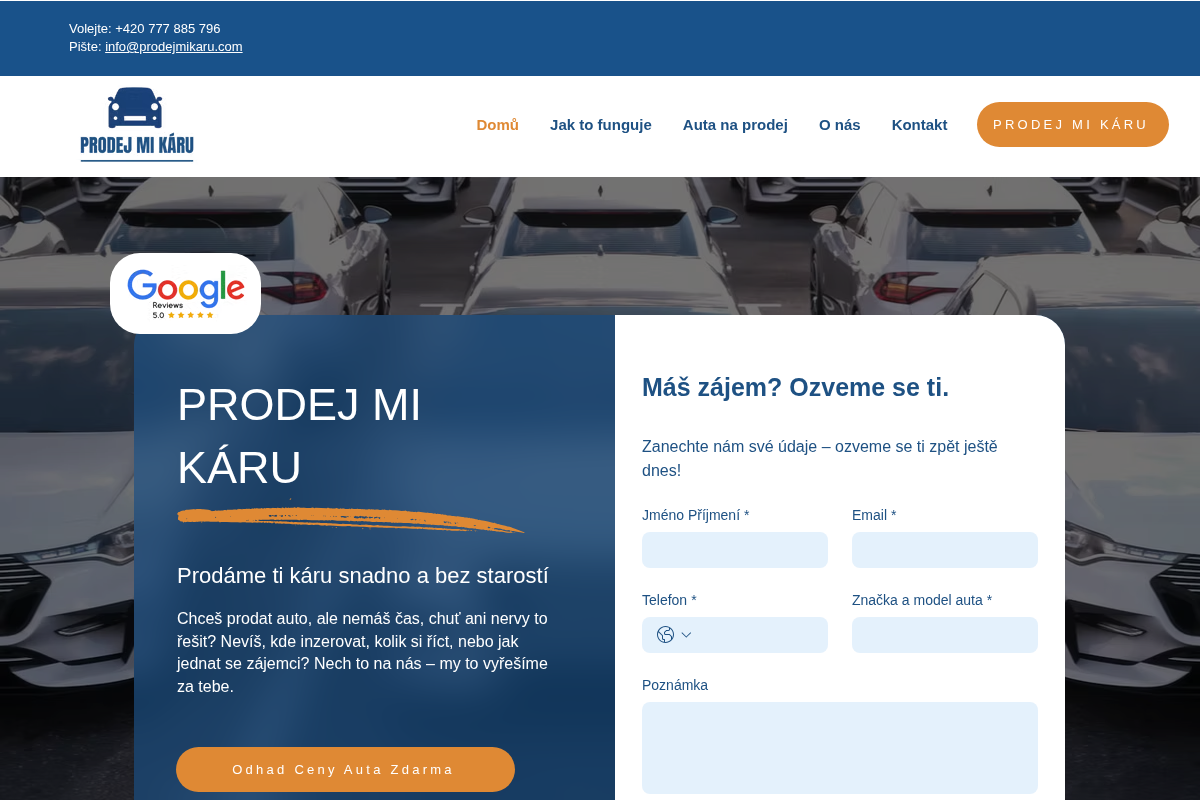Click the Chceš prodat auto paragraph
The height and width of the screenshot is (800, 1200).
363,652
